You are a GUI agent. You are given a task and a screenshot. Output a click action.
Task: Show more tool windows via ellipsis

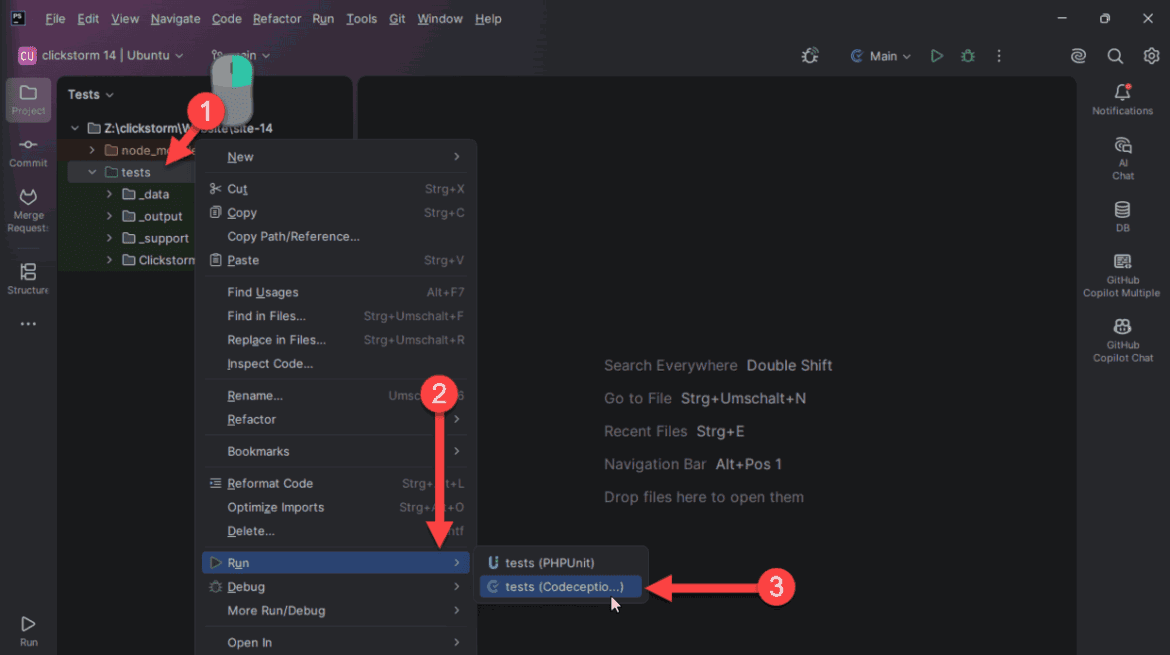[28, 324]
